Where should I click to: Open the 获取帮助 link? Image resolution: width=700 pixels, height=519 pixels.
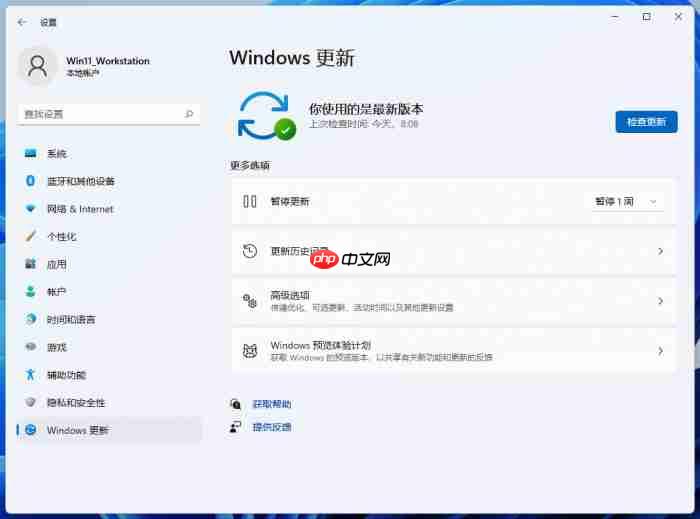tap(272, 404)
